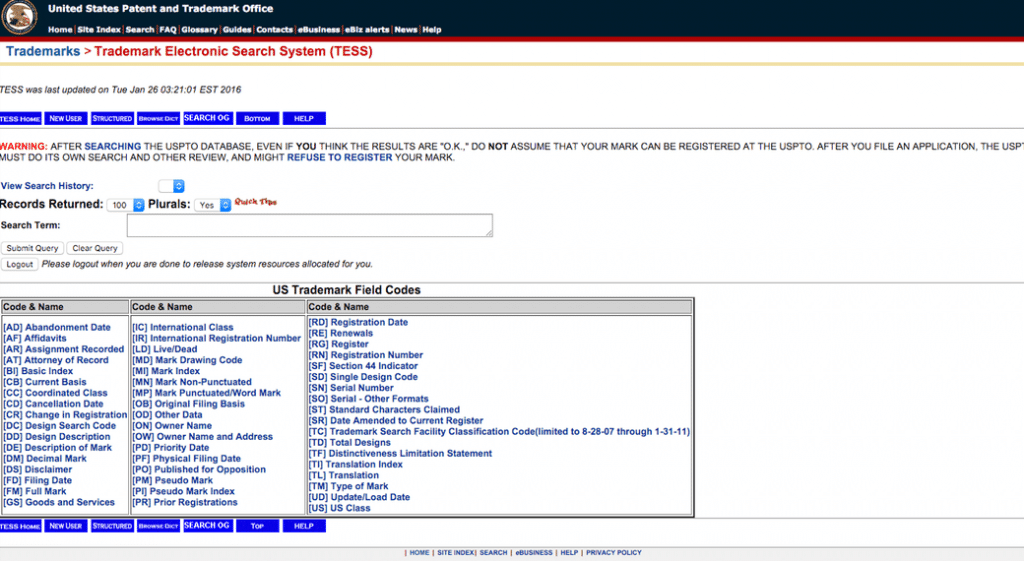Open Search in the header menu
This screenshot has height=561, width=1024.
[140, 30]
